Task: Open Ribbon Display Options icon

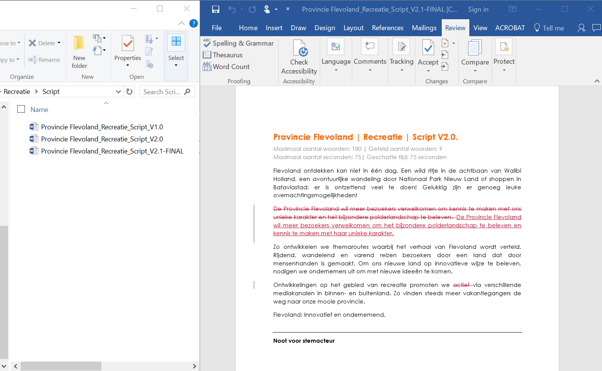Action: tap(513, 9)
